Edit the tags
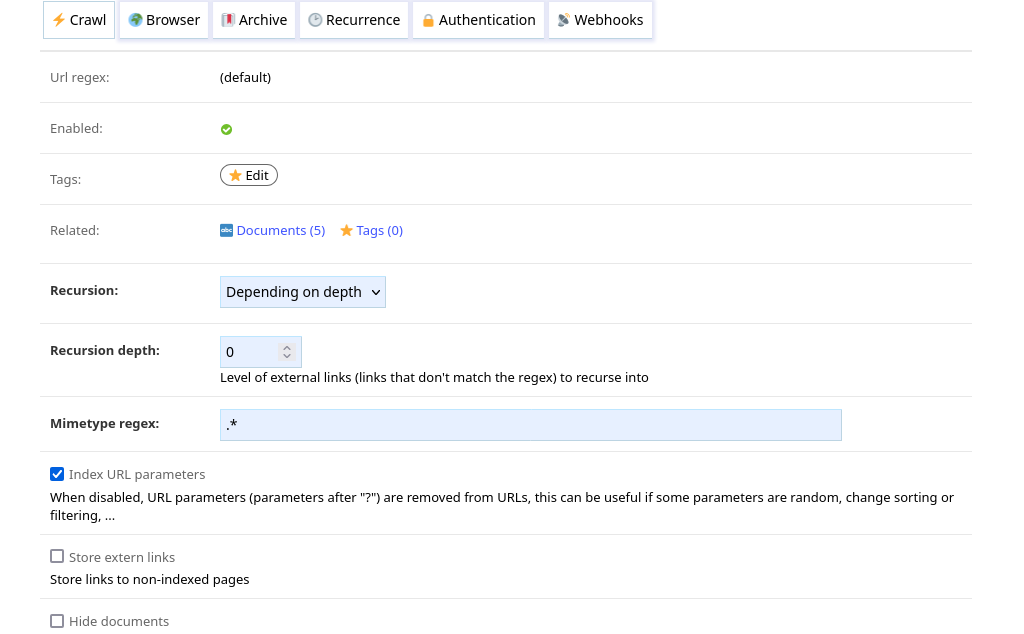This screenshot has width=1024, height=634. (x=249, y=175)
